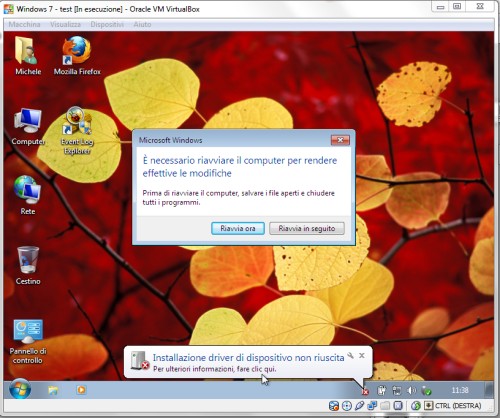Click the 'Installazione driver di dispositivo non riuscita' notification
Screen dimensions: 500x418
click(x=248, y=358)
